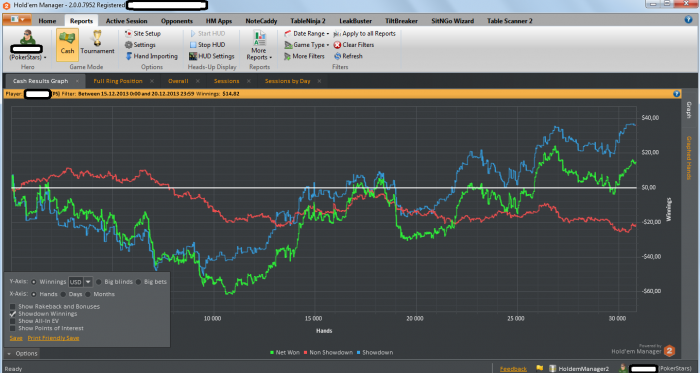The height and width of the screenshot is (373, 700).
Task: Click the Print Friendly Save link
Action: [x=53, y=338]
